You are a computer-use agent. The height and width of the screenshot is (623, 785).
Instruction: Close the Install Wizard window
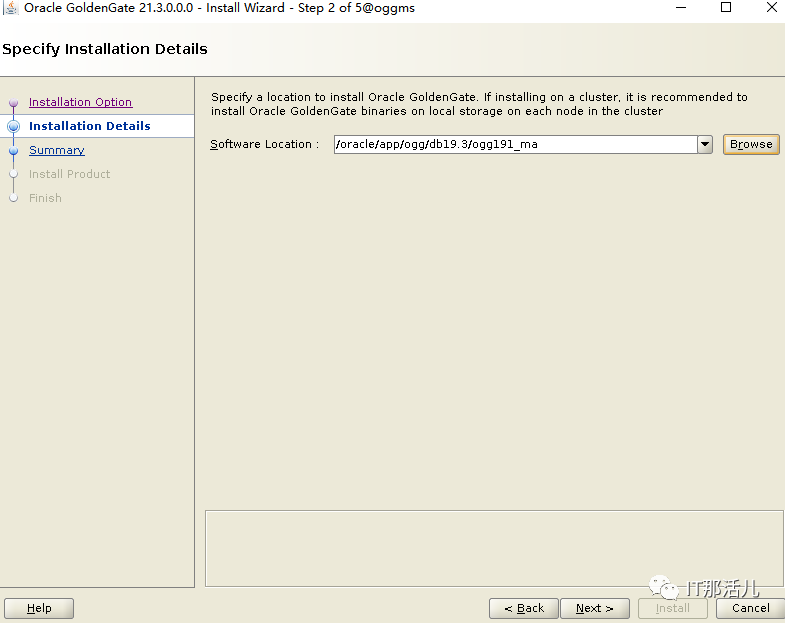pyautogui.click(x=771, y=8)
